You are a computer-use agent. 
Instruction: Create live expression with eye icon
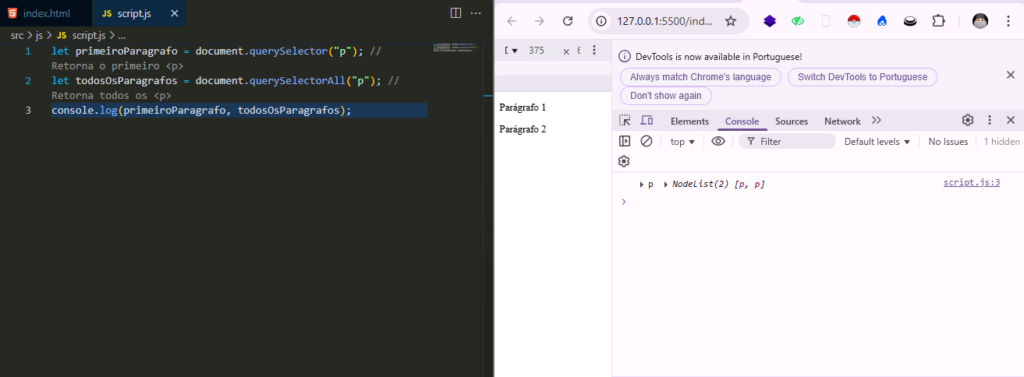coord(718,141)
